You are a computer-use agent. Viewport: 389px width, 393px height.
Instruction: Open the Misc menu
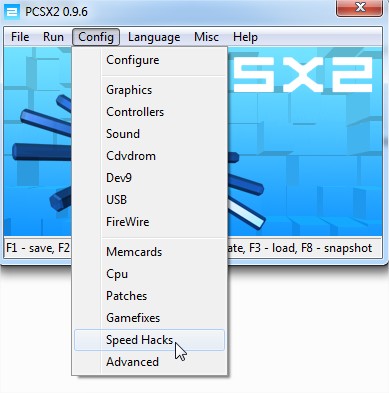(x=206, y=37)
